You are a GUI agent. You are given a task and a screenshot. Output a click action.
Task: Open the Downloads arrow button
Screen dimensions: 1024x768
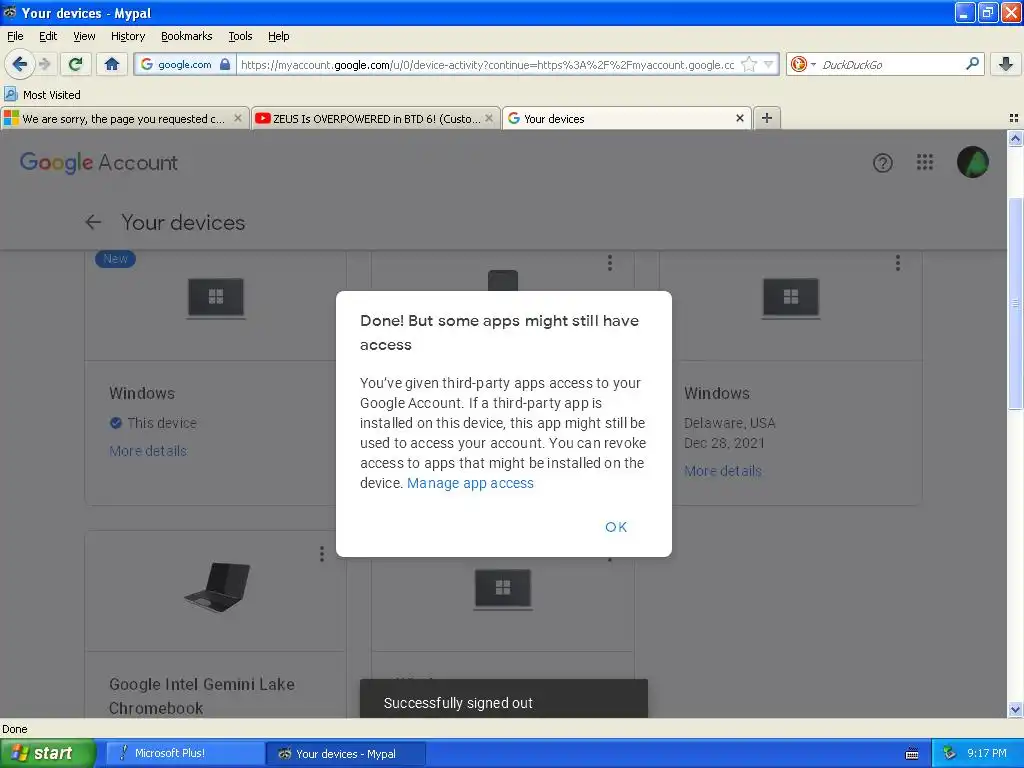pyautogui.click(x=1006, y=64)
